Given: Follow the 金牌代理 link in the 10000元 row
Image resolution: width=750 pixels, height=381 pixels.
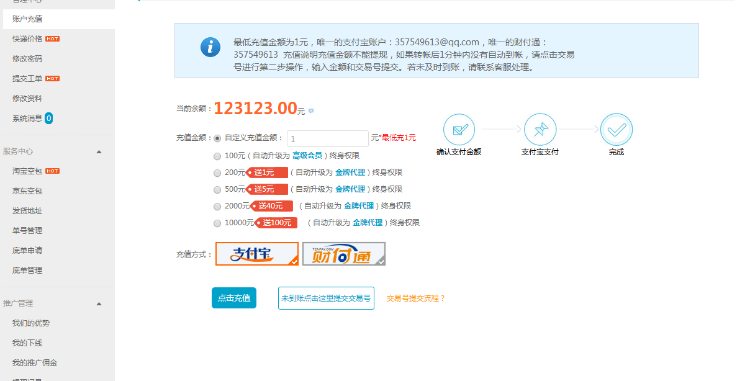Looking at the screenshot, I should point(367,223).
